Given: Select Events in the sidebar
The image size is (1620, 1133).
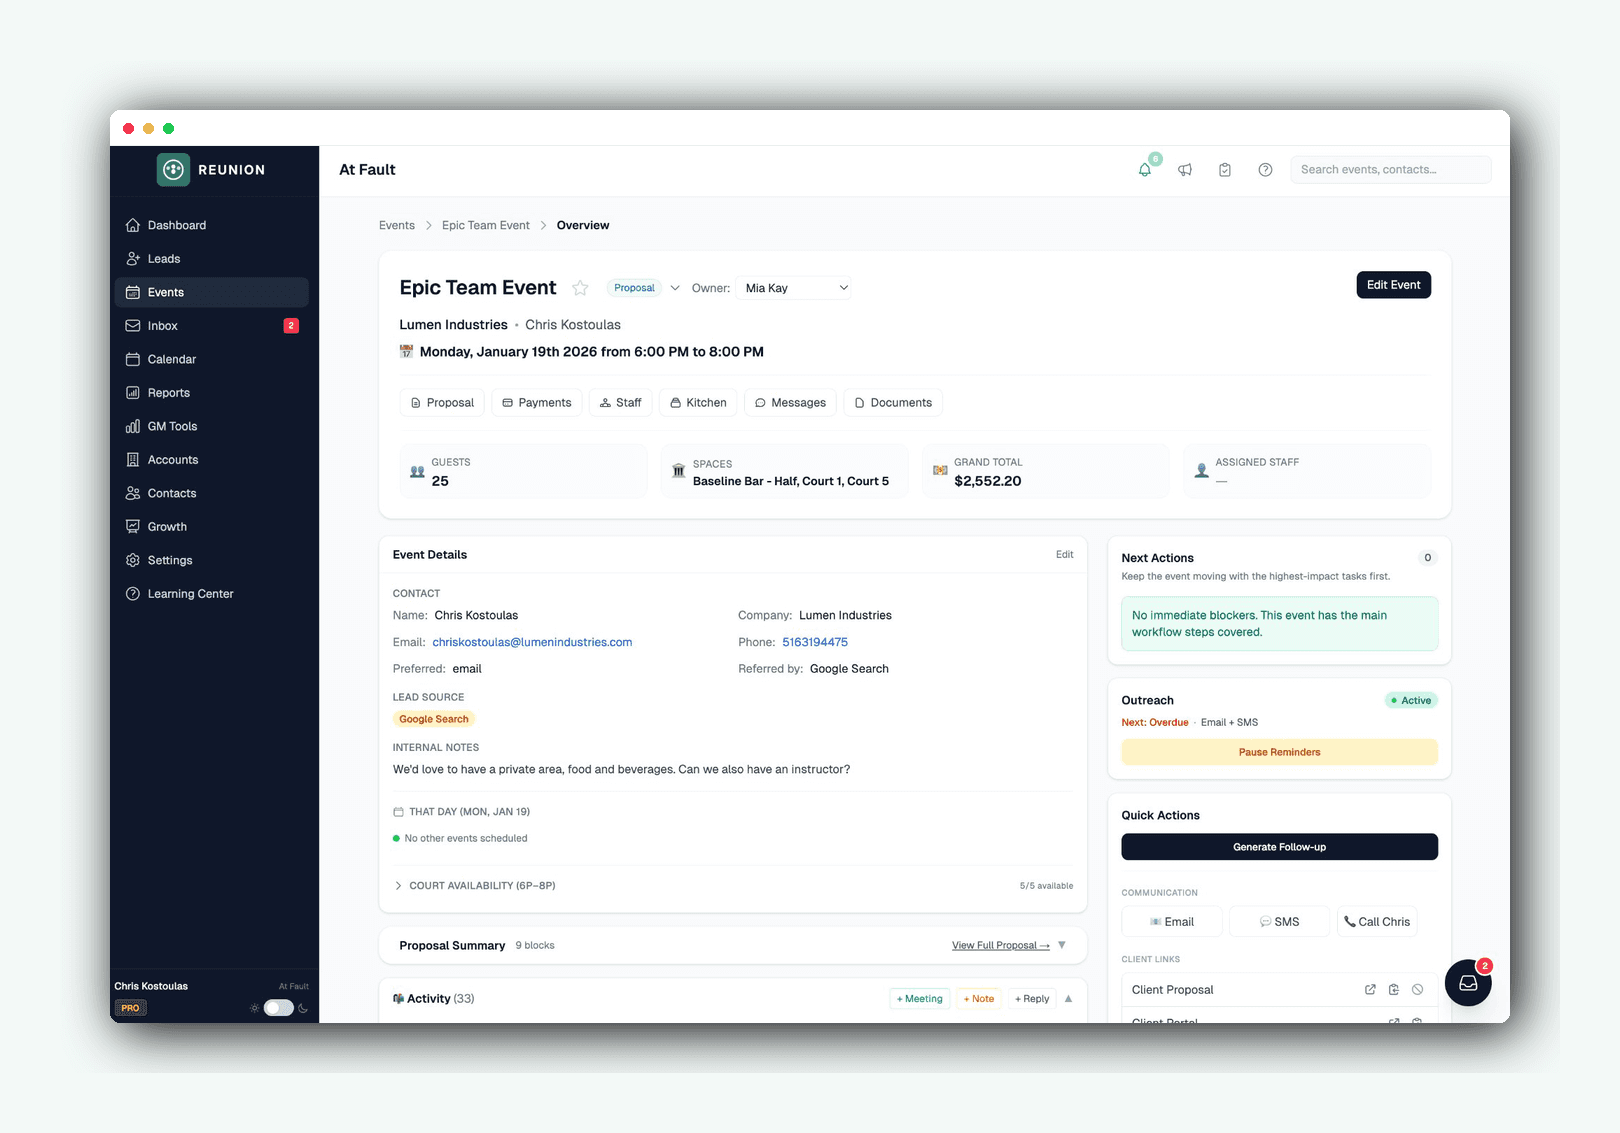Looking at the screenshot, I should (x=212, y=292).
